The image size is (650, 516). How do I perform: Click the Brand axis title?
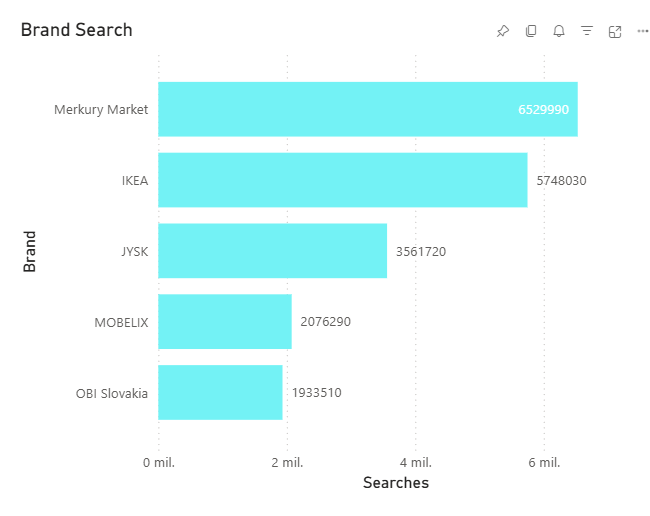[x=29, y=252]
